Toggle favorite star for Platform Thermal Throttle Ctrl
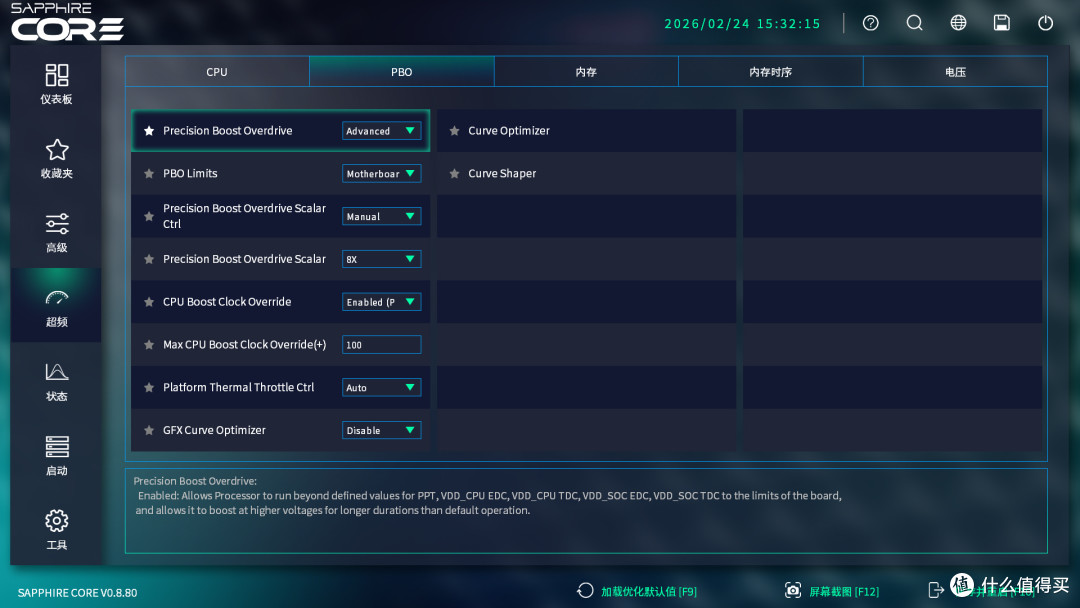 point(149,388)
